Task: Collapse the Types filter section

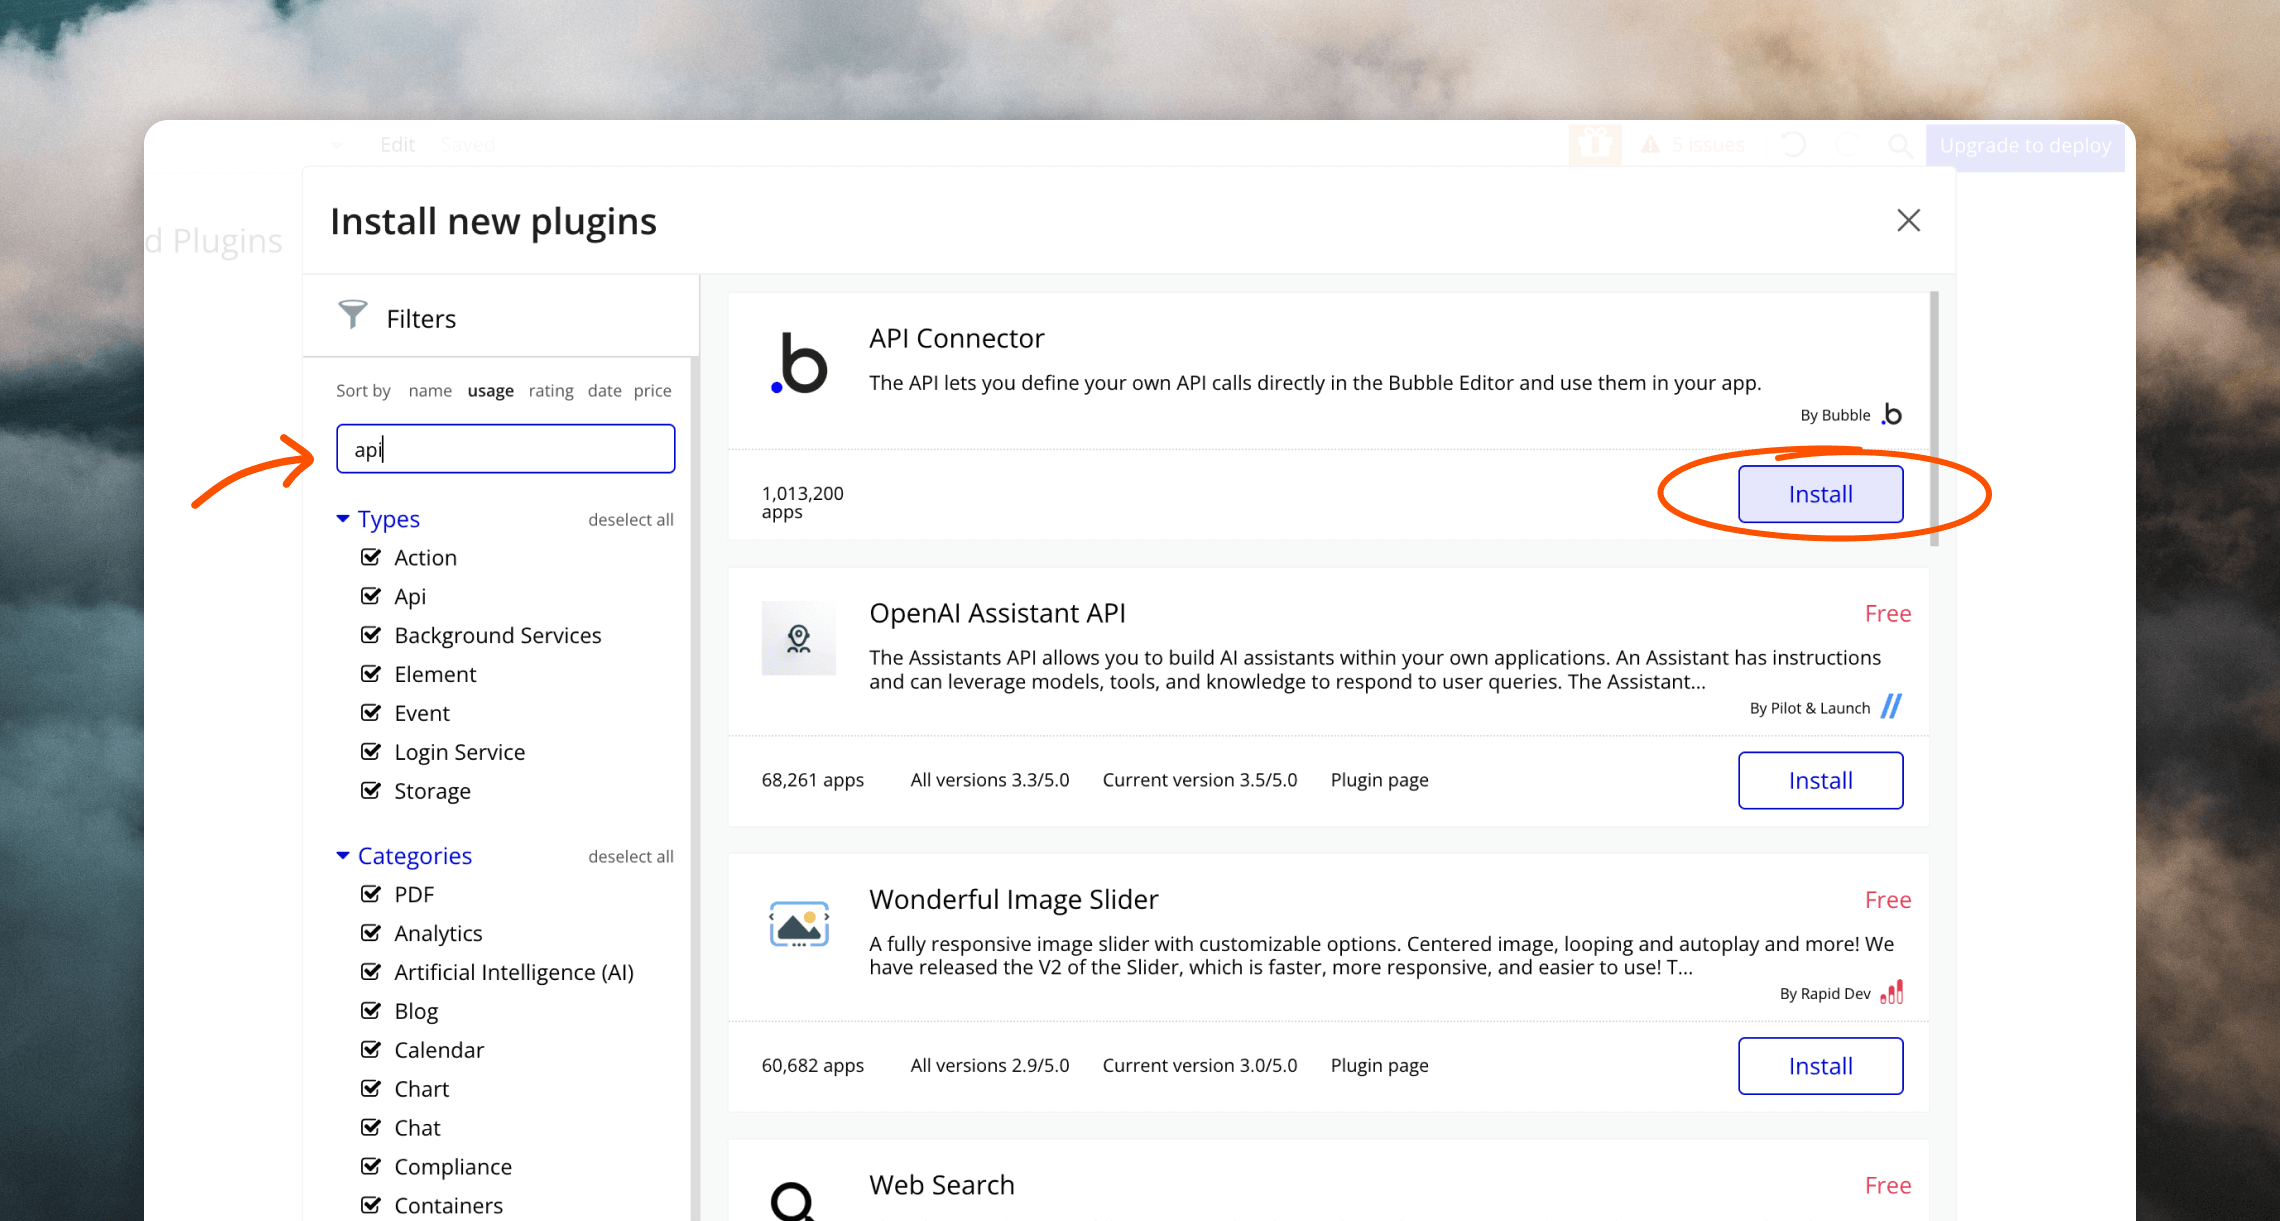Action: [378, 519]
